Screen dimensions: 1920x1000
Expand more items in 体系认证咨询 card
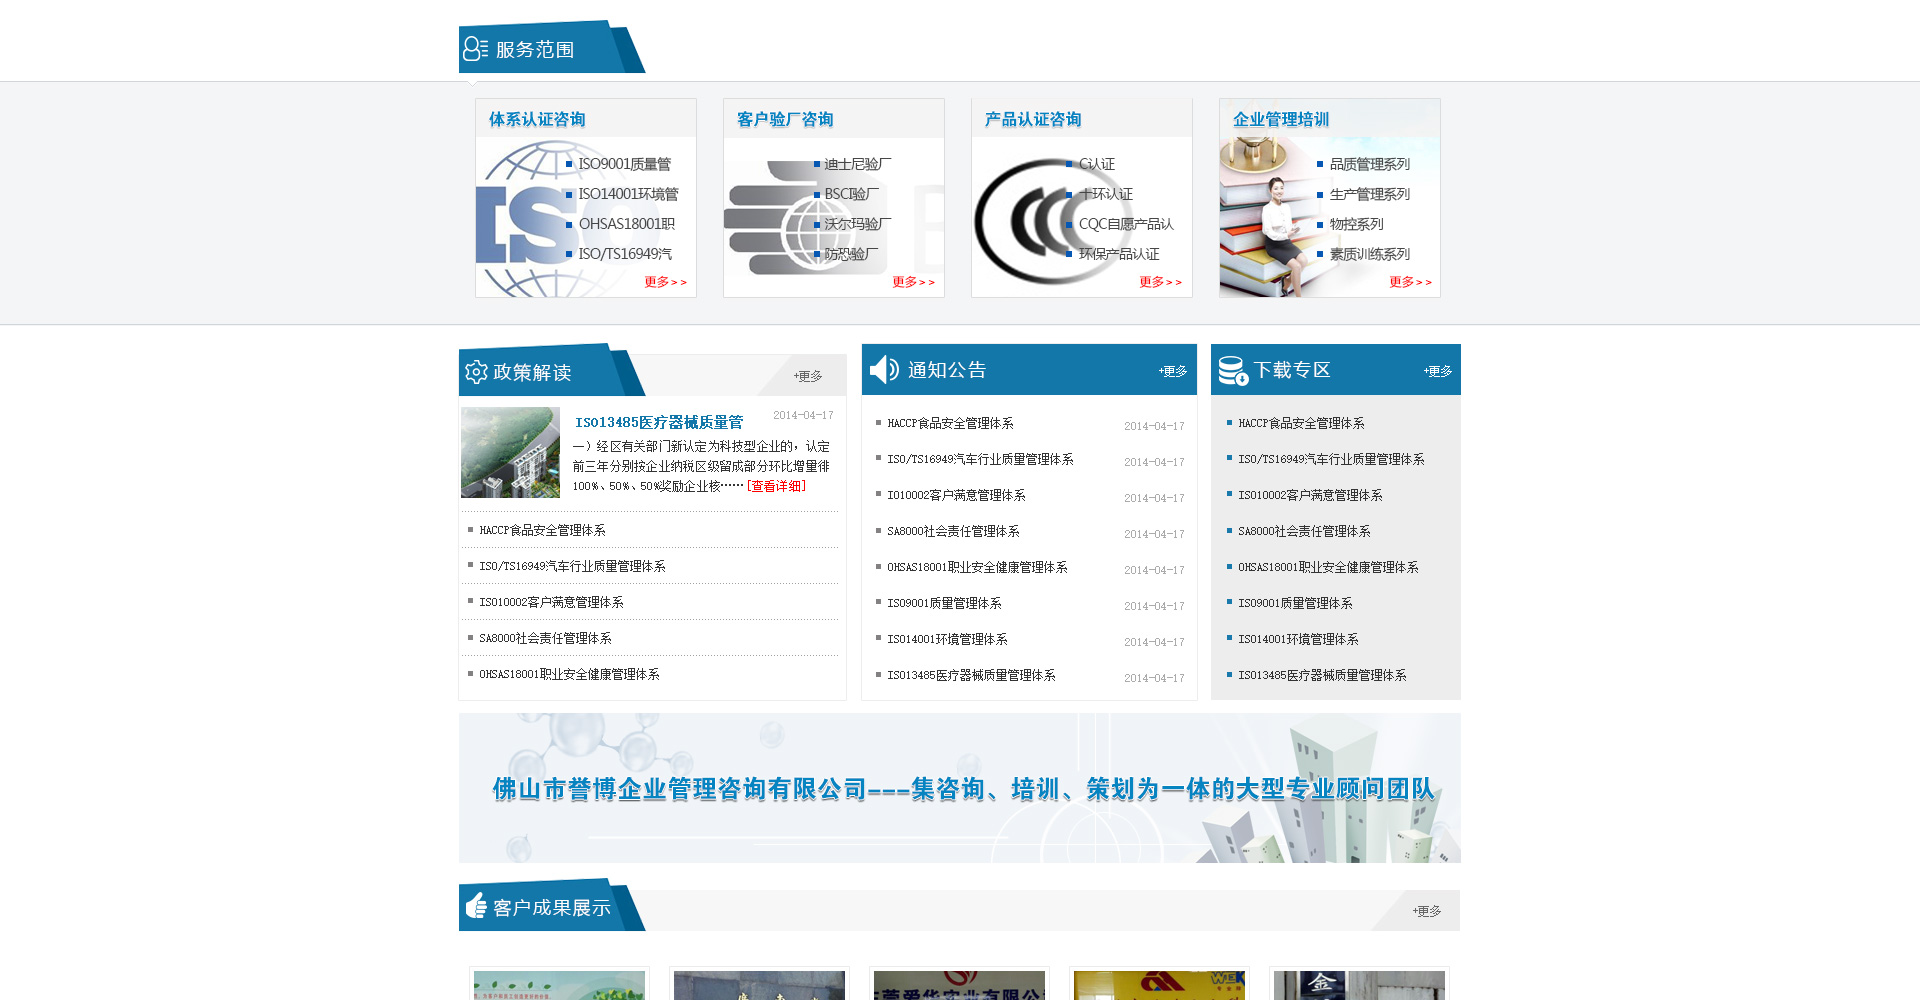[x=665, y=282]
